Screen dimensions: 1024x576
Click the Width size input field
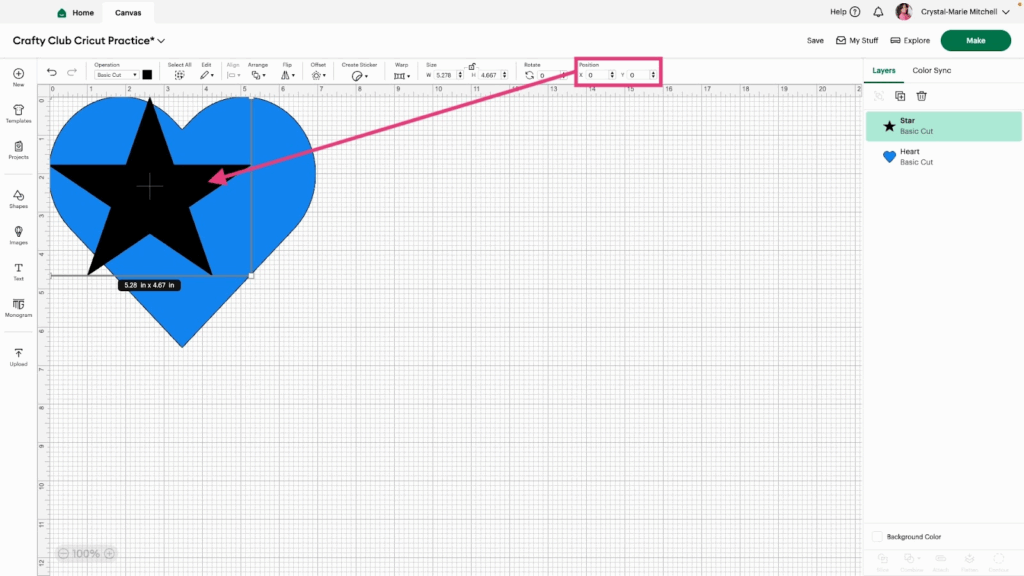[x=445, y=75]
